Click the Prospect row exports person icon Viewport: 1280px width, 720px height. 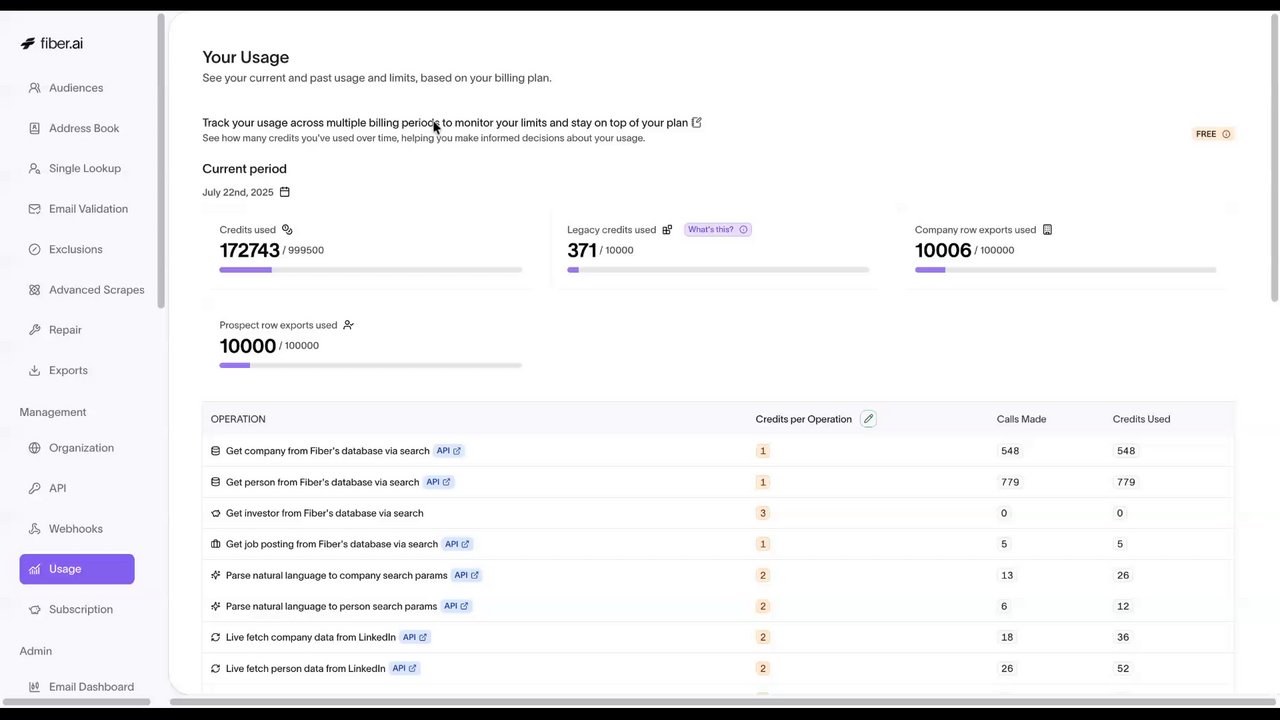(348, 325)
